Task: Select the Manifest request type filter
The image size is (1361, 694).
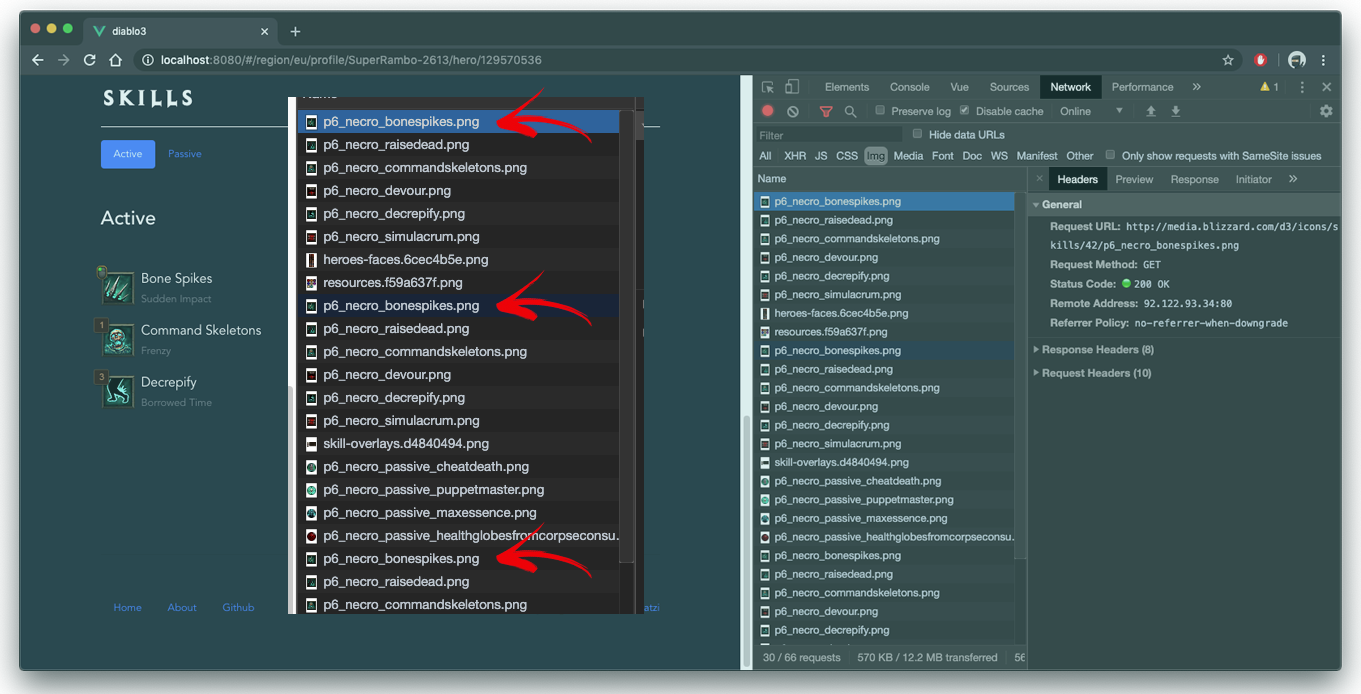Action: click(1037, 156)
